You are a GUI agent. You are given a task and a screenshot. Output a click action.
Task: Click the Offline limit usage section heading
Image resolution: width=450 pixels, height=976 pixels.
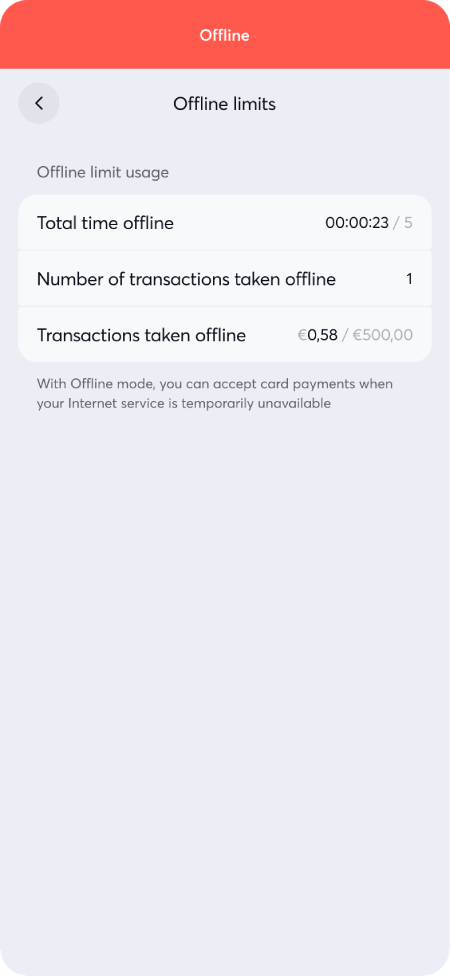pos(103,172)
